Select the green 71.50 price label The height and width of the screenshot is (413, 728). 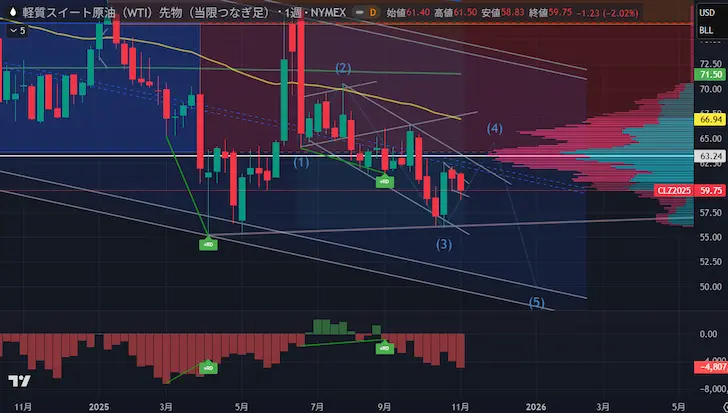(x=711, y=75)
